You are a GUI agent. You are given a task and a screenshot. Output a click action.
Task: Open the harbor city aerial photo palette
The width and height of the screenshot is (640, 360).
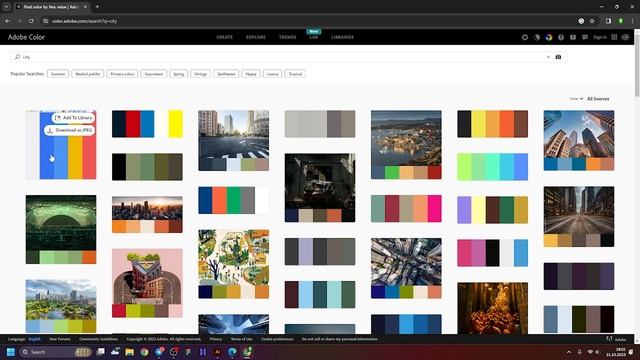[406, 144]
